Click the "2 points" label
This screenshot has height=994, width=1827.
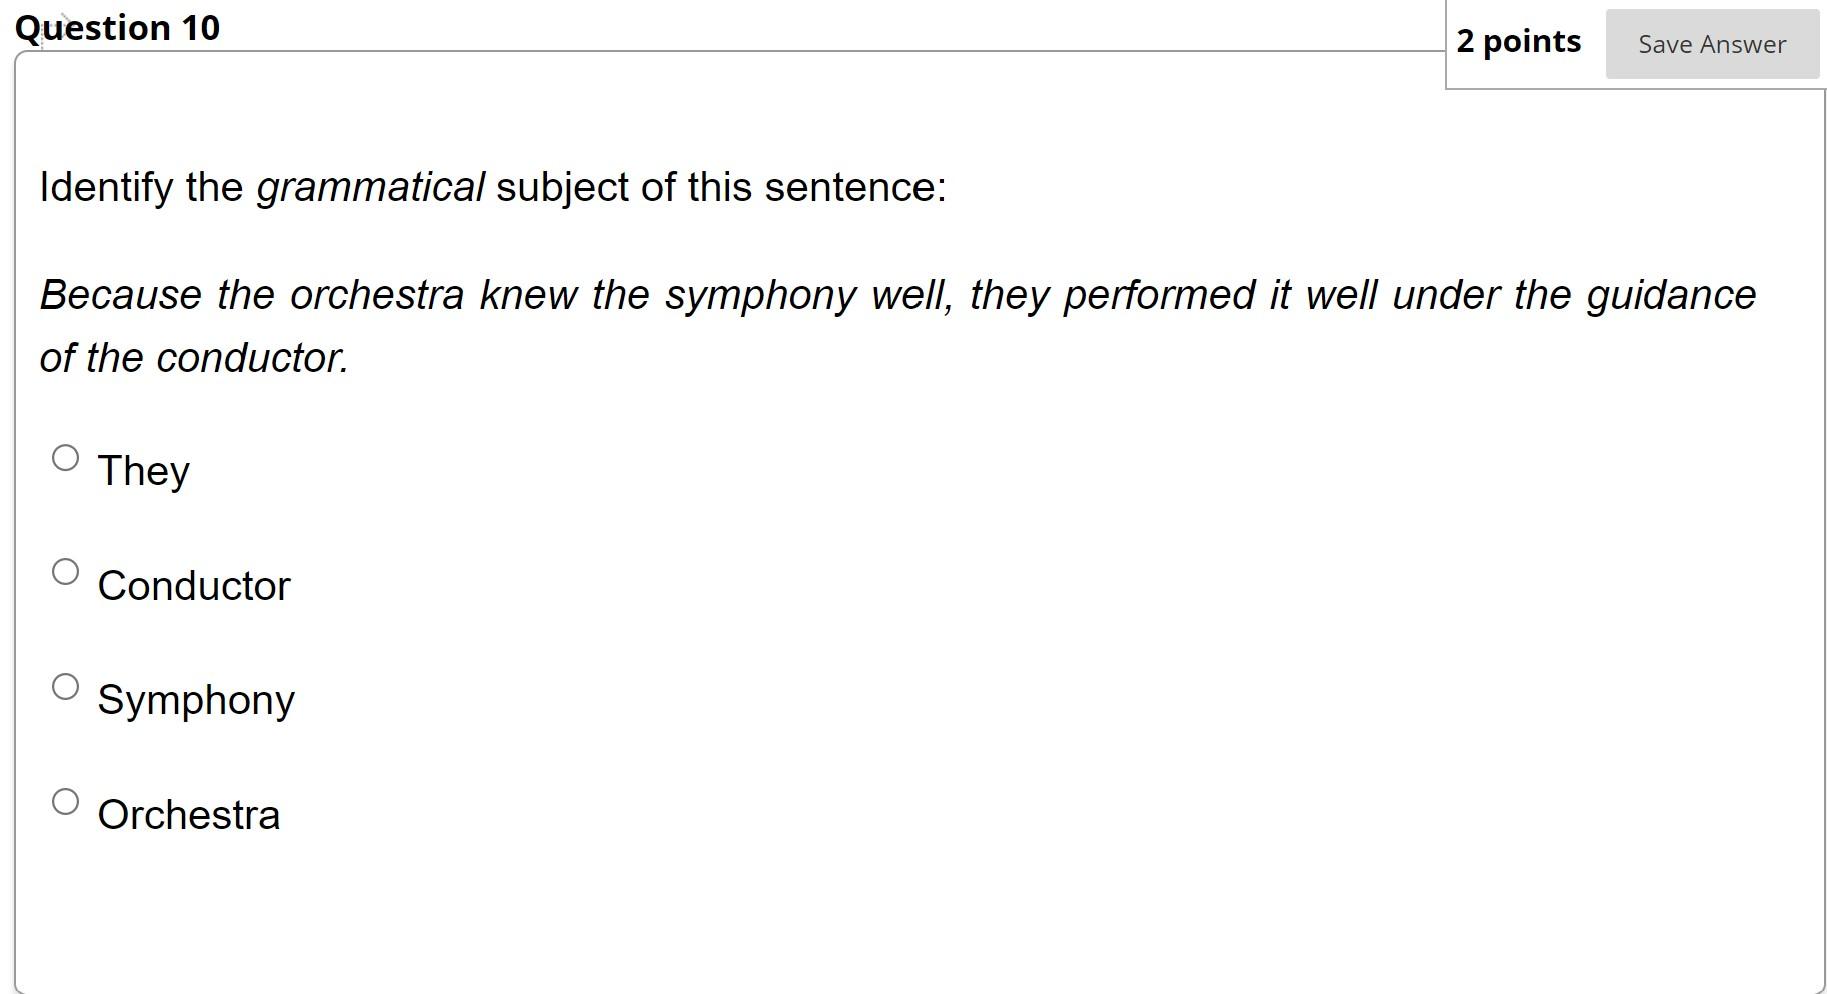(1518, 41)
